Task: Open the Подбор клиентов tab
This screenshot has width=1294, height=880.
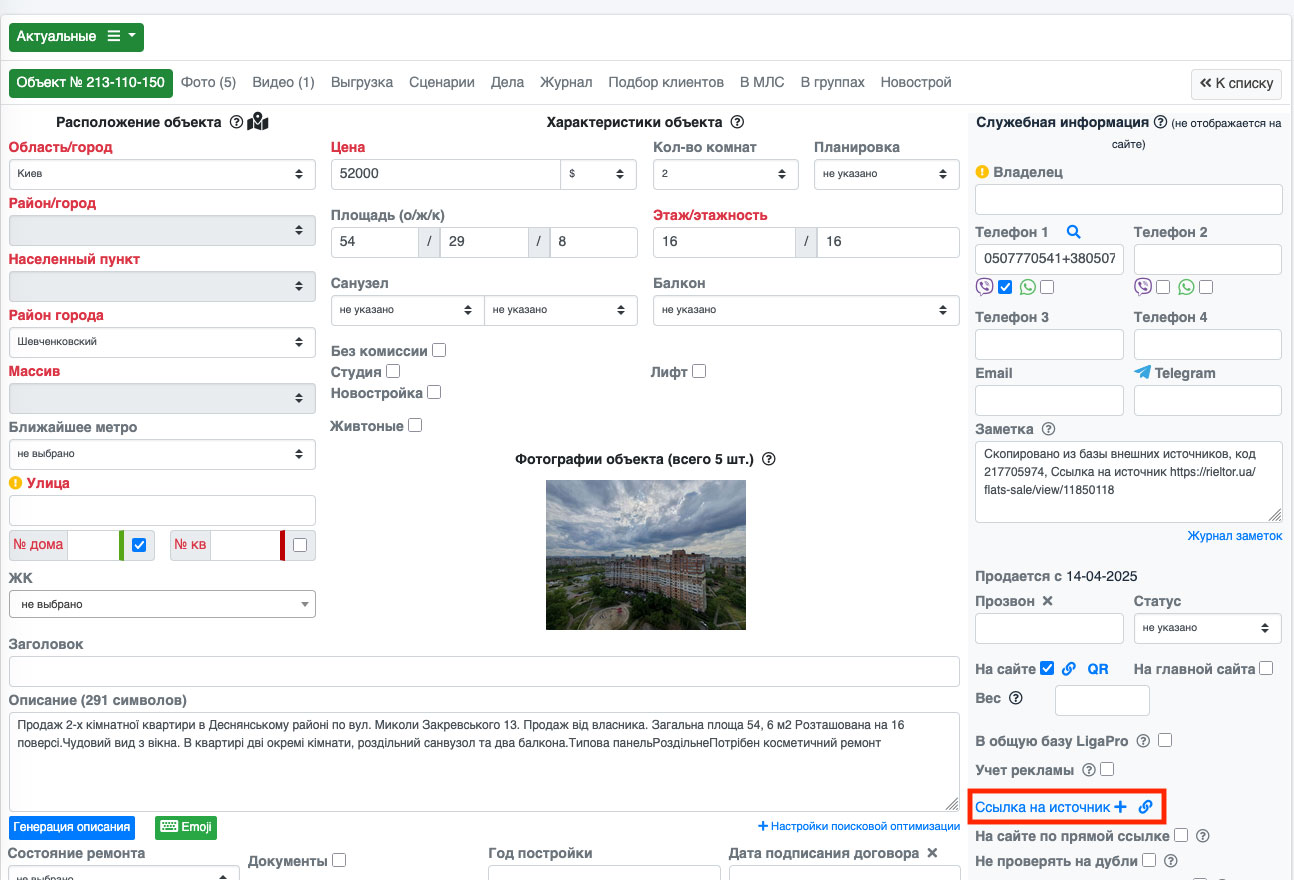Action: tap(665, 82)
